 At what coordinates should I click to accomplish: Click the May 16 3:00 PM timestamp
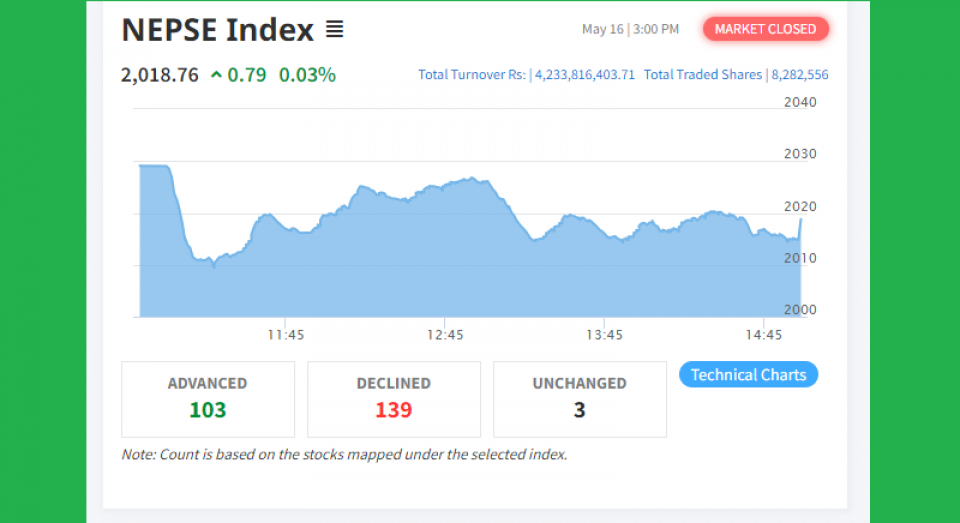[630, 29]
